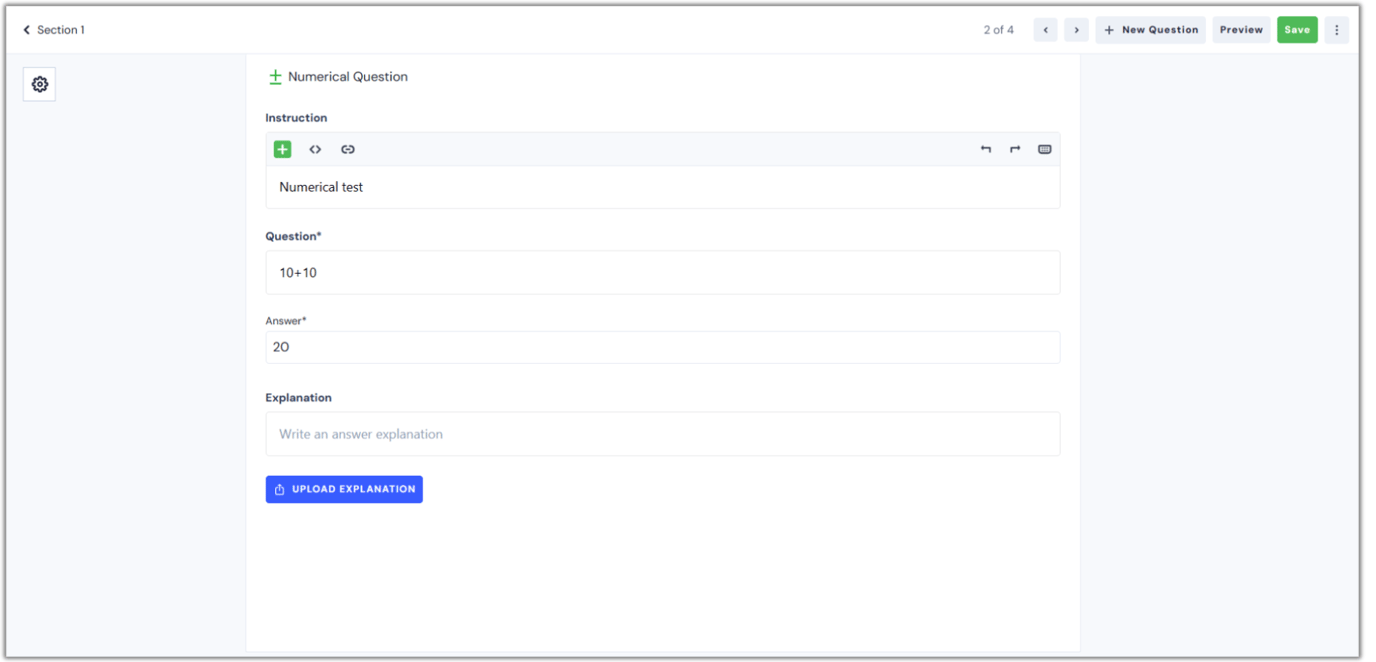Select the Answer field showing 20
Image resolution: width=1376 pixels, height=662 pixels.
pos(662,347)
